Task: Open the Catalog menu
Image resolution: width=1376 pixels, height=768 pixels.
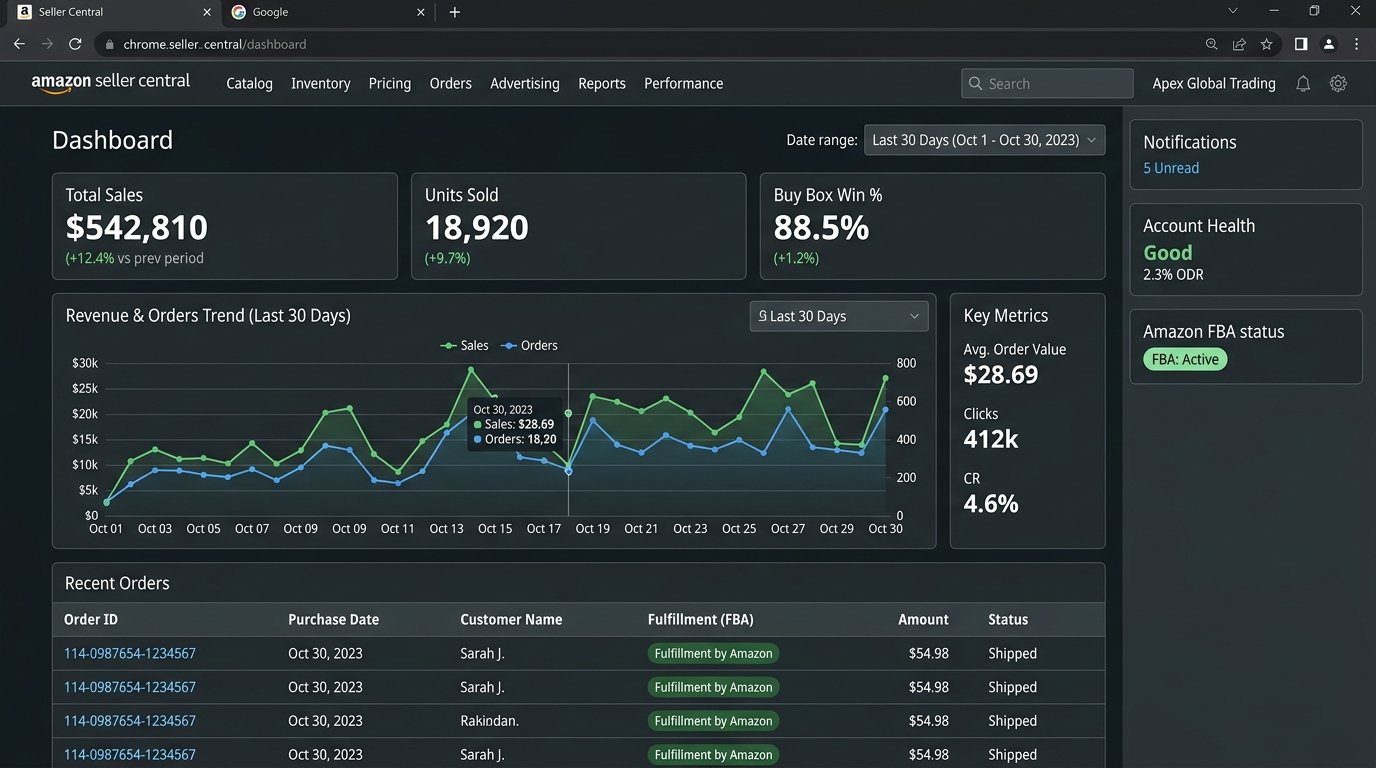Action: (x=250, y=84)
